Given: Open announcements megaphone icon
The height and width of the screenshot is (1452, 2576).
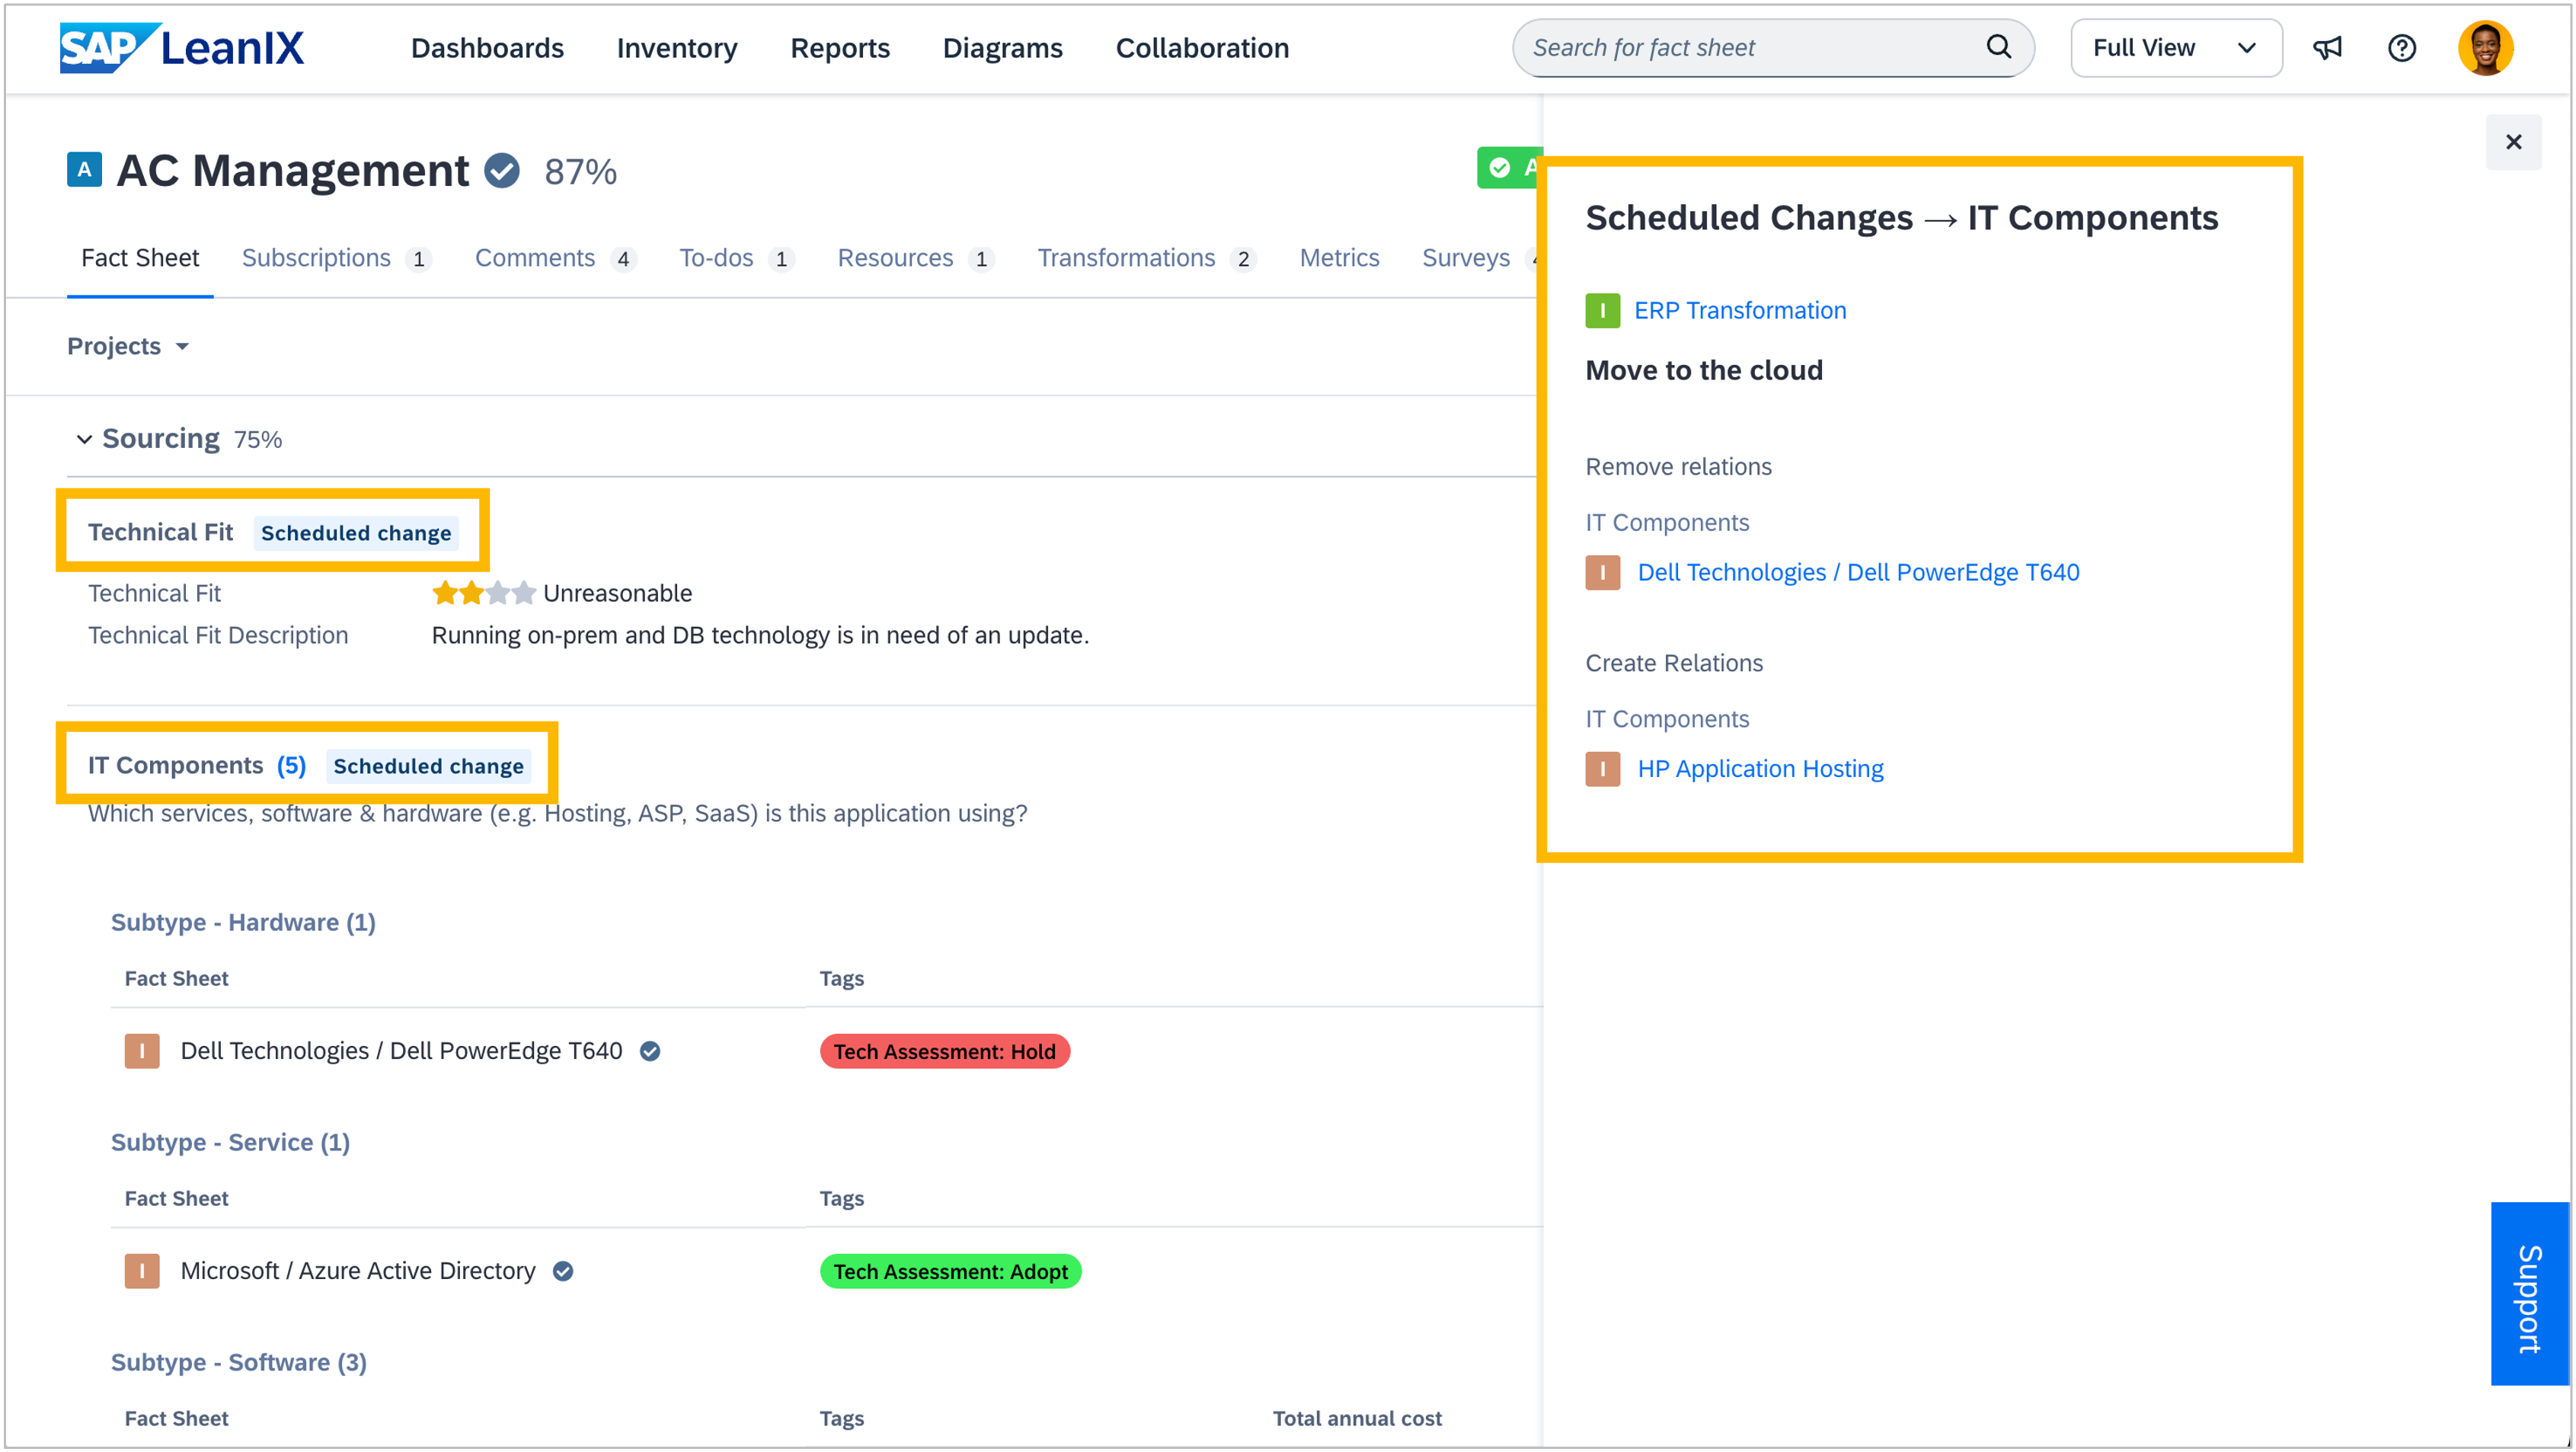Looking at the screenshot, I should 2327,48.
